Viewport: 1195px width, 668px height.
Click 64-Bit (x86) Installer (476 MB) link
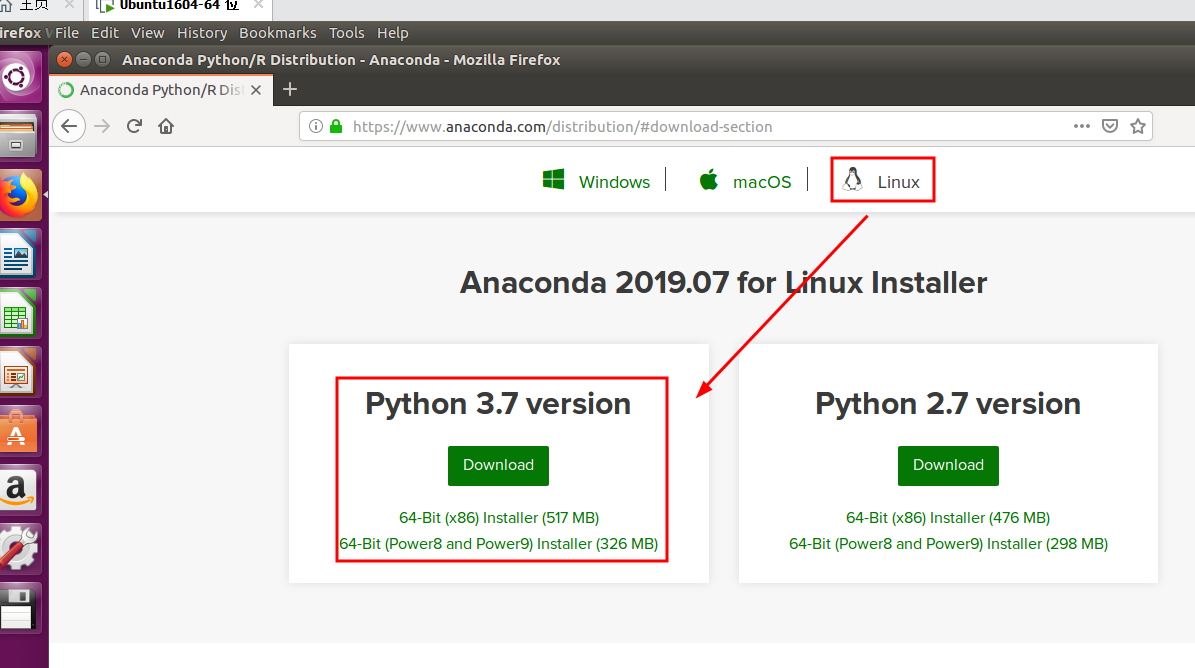tap(948, 518)
